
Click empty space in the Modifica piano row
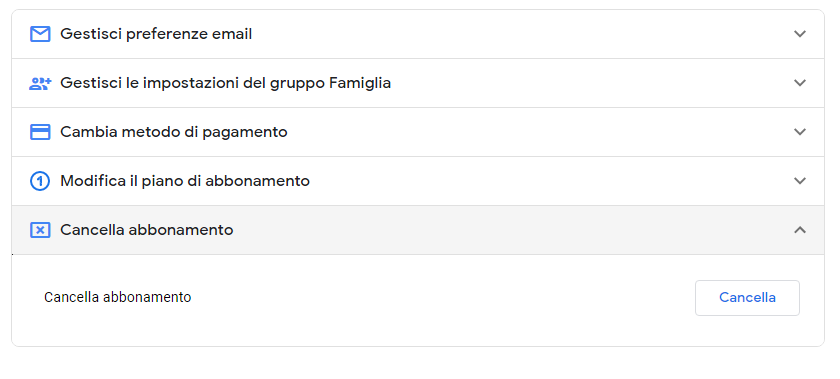536,181
